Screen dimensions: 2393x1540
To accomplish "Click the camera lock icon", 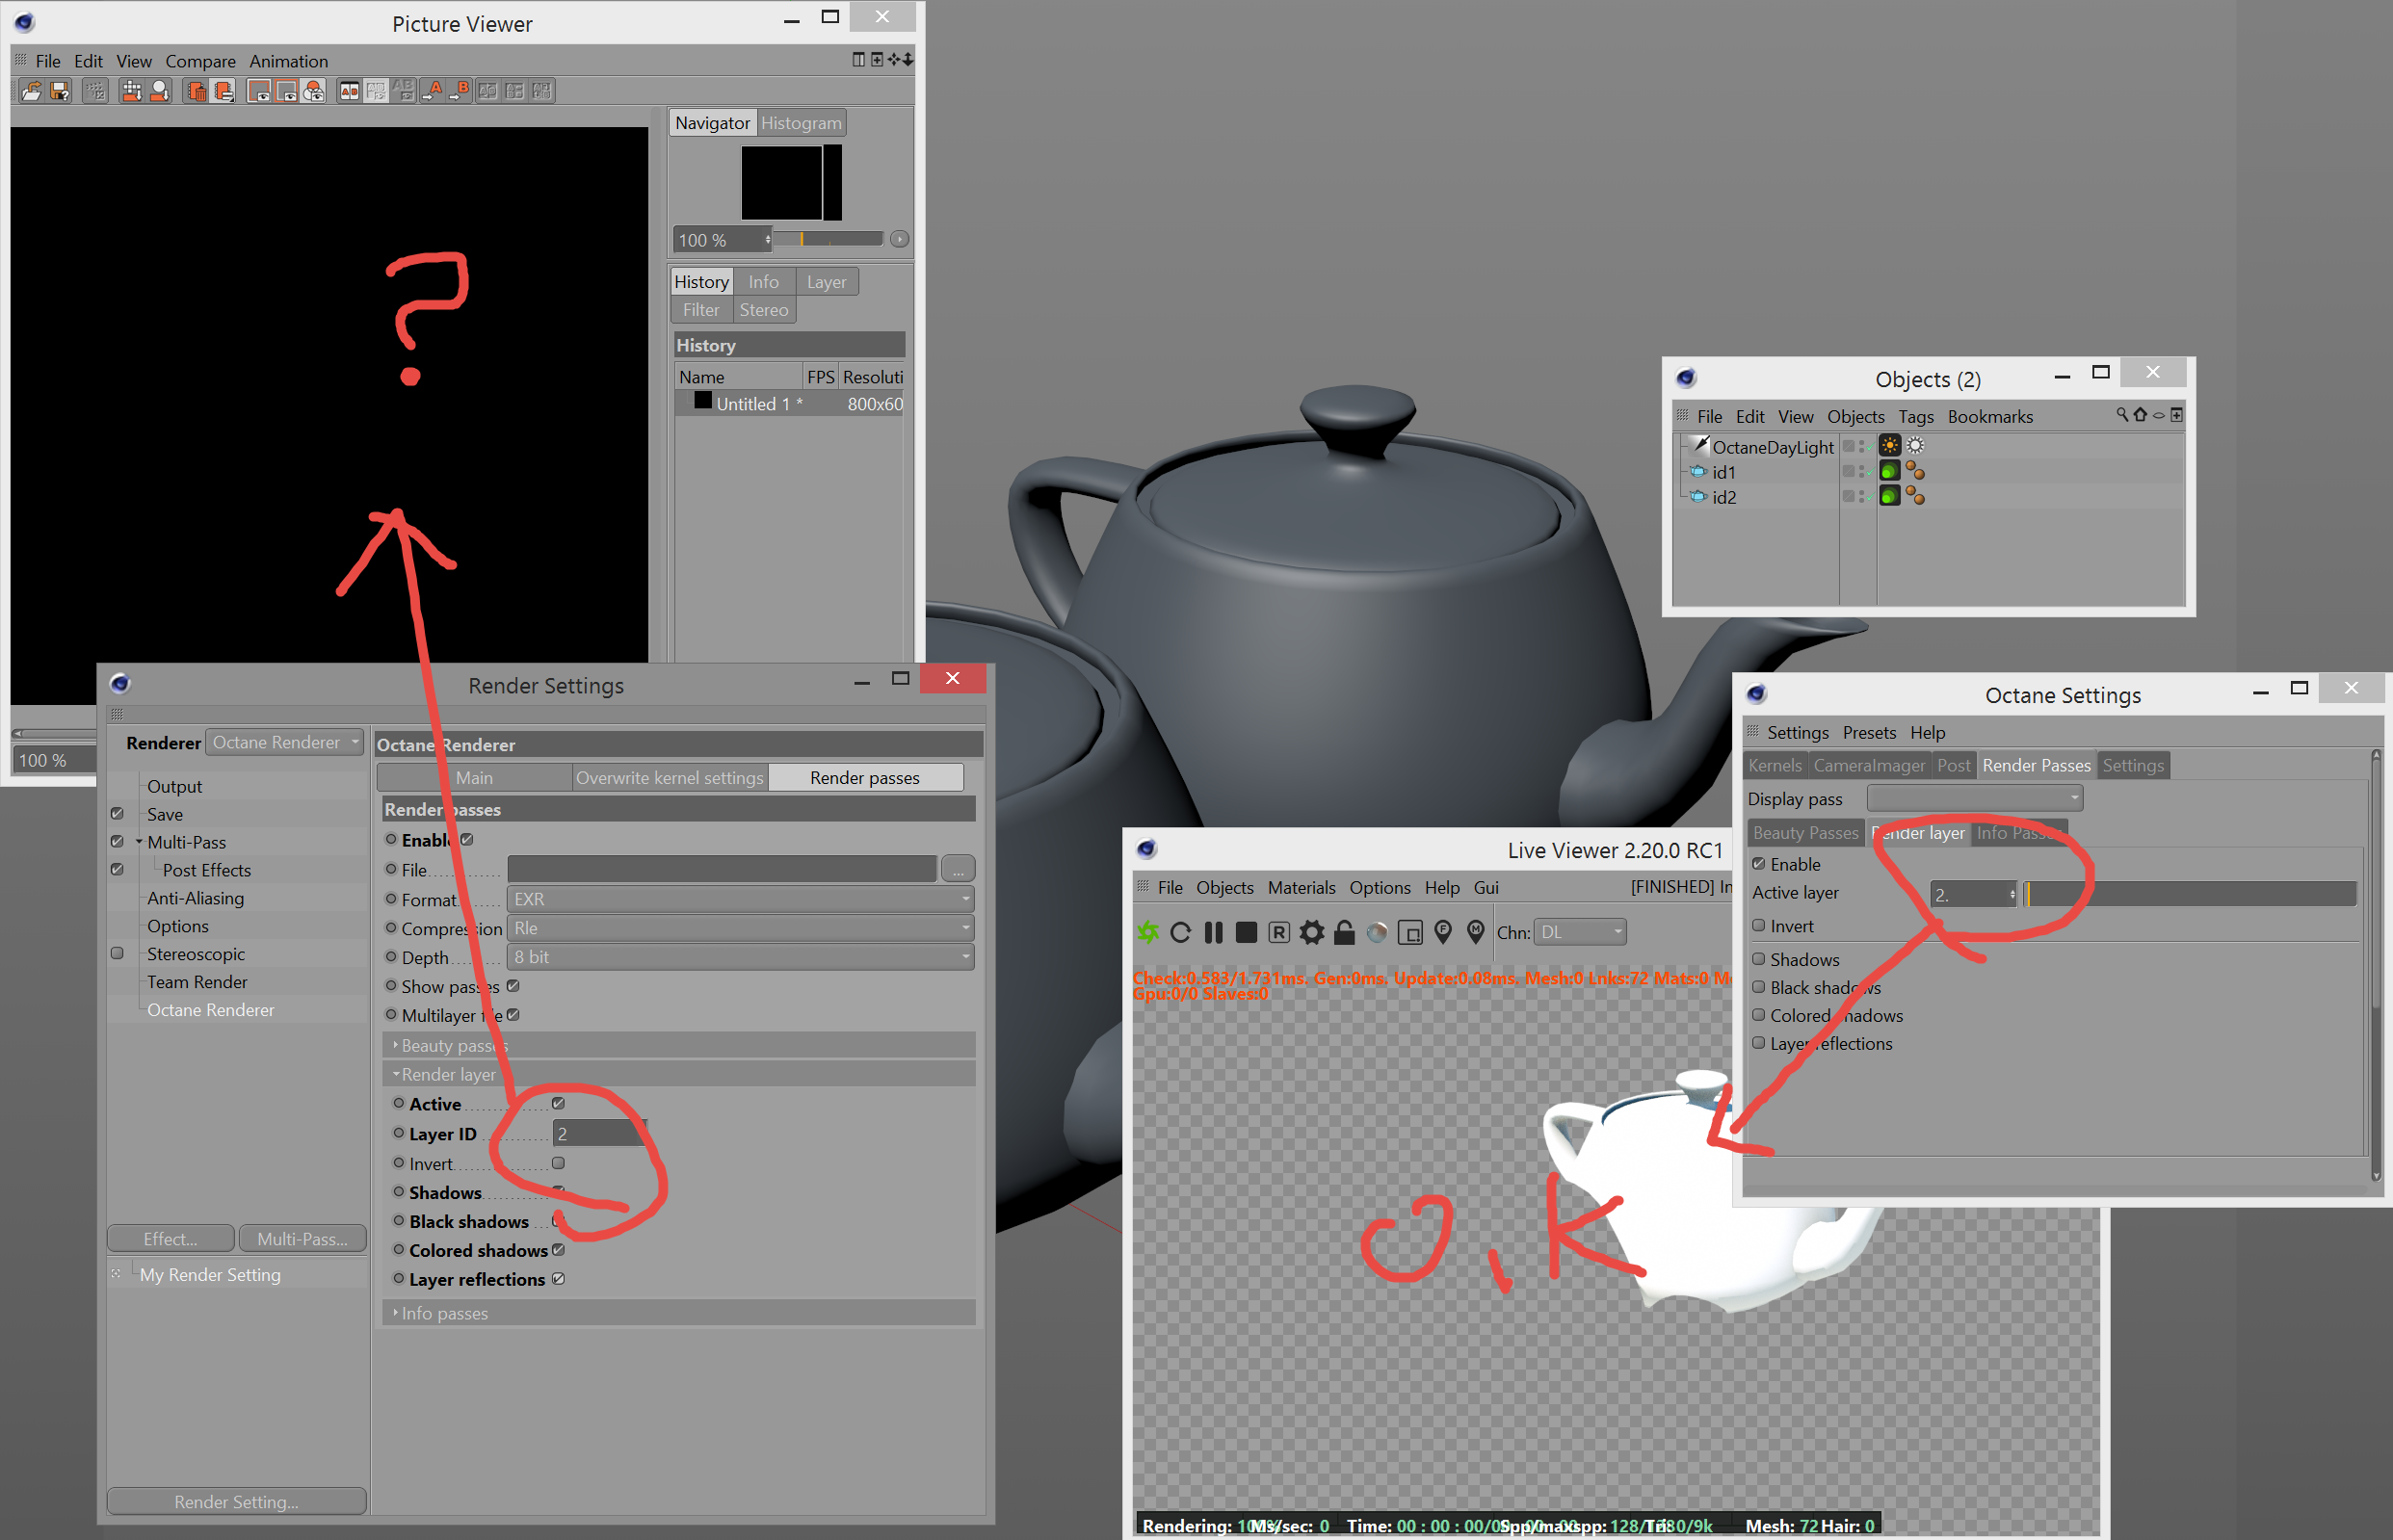I will click(x=1344, y=933).
